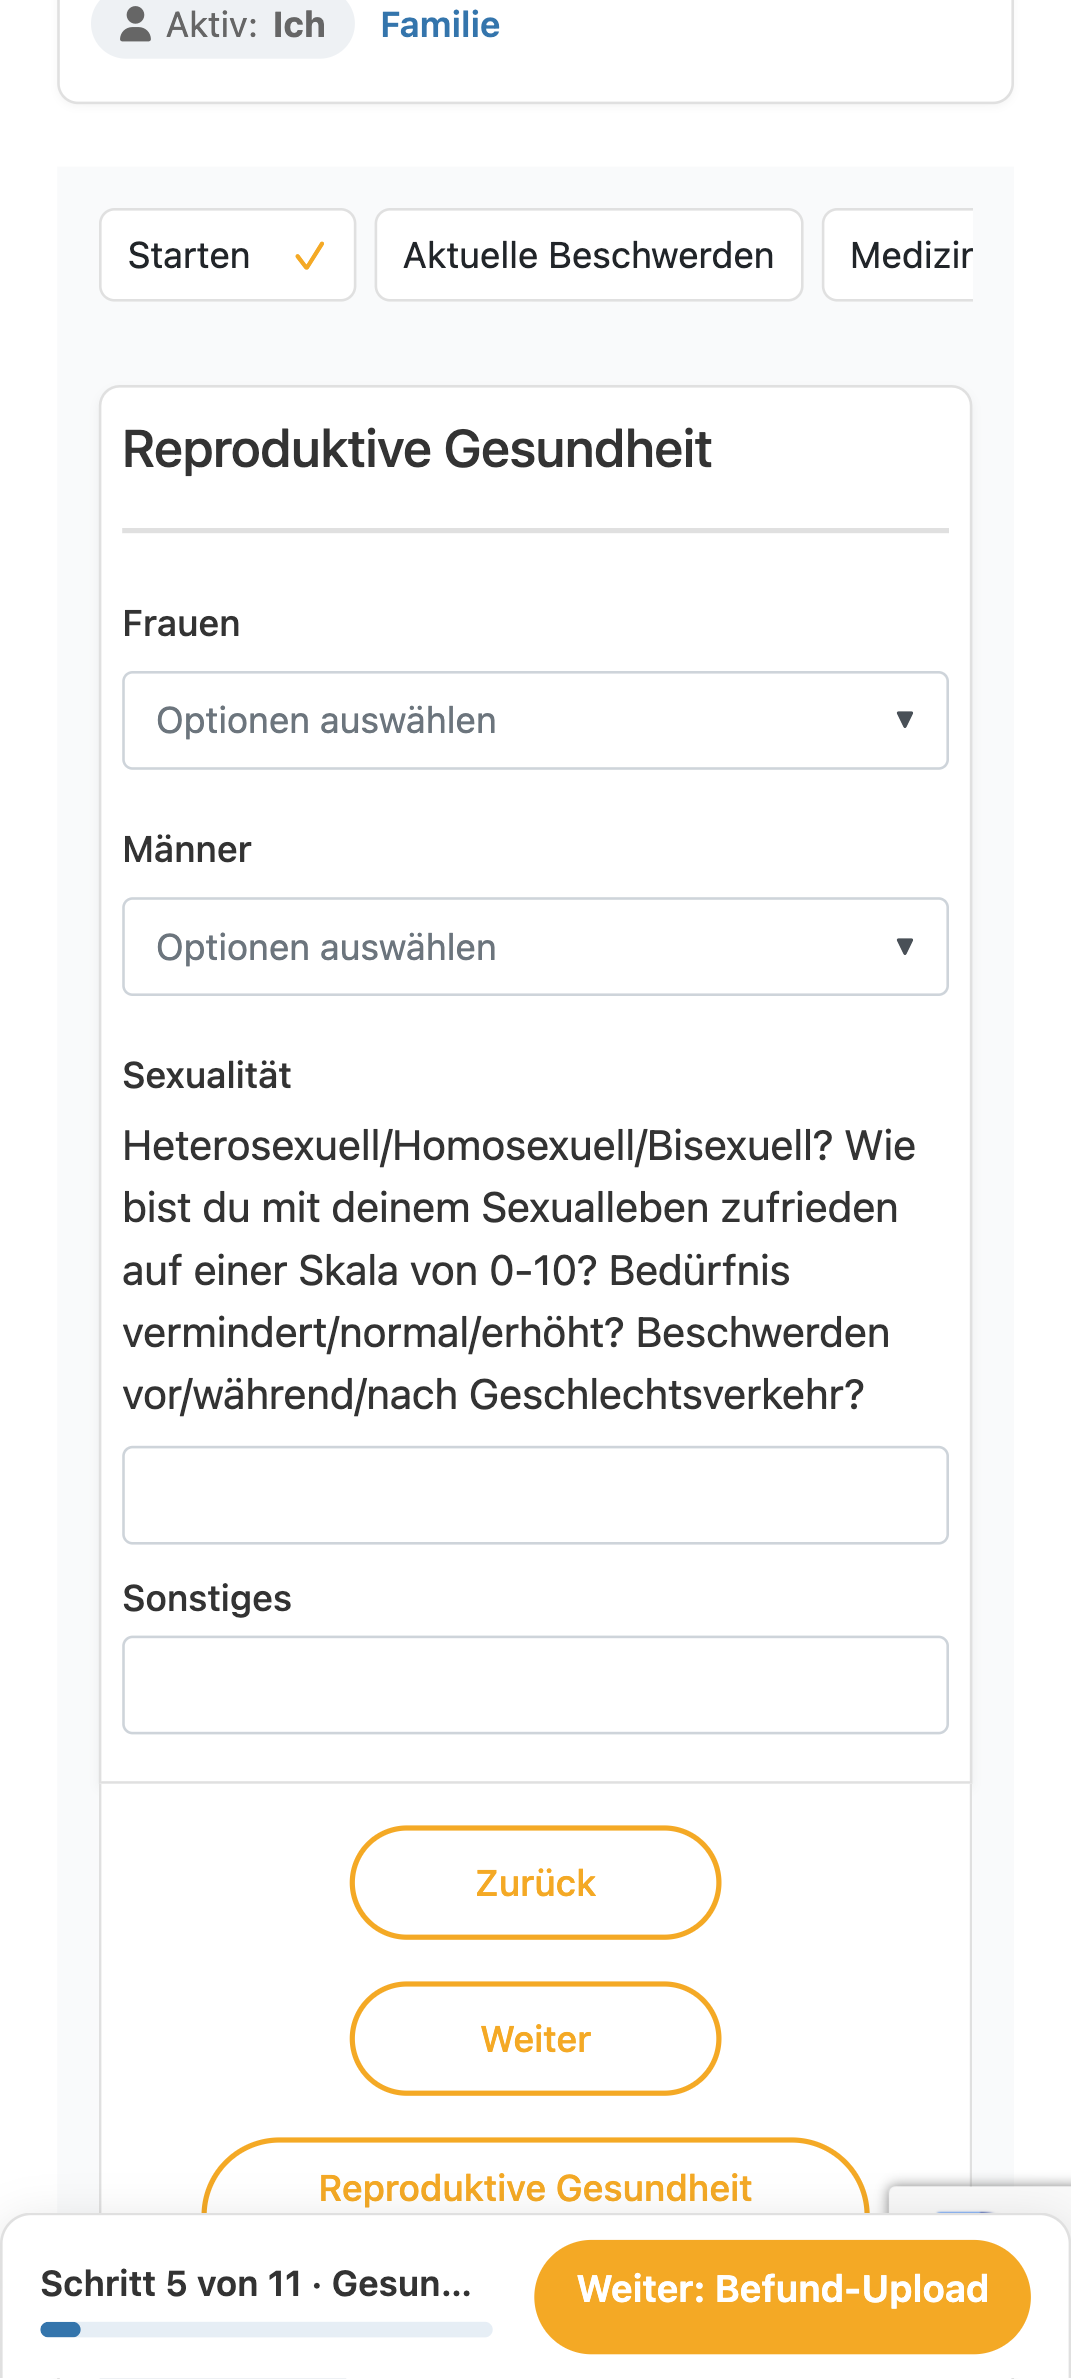The image size is (1071, 2379).
Task: Click the Zurück button
Action: click(535, 1882)
